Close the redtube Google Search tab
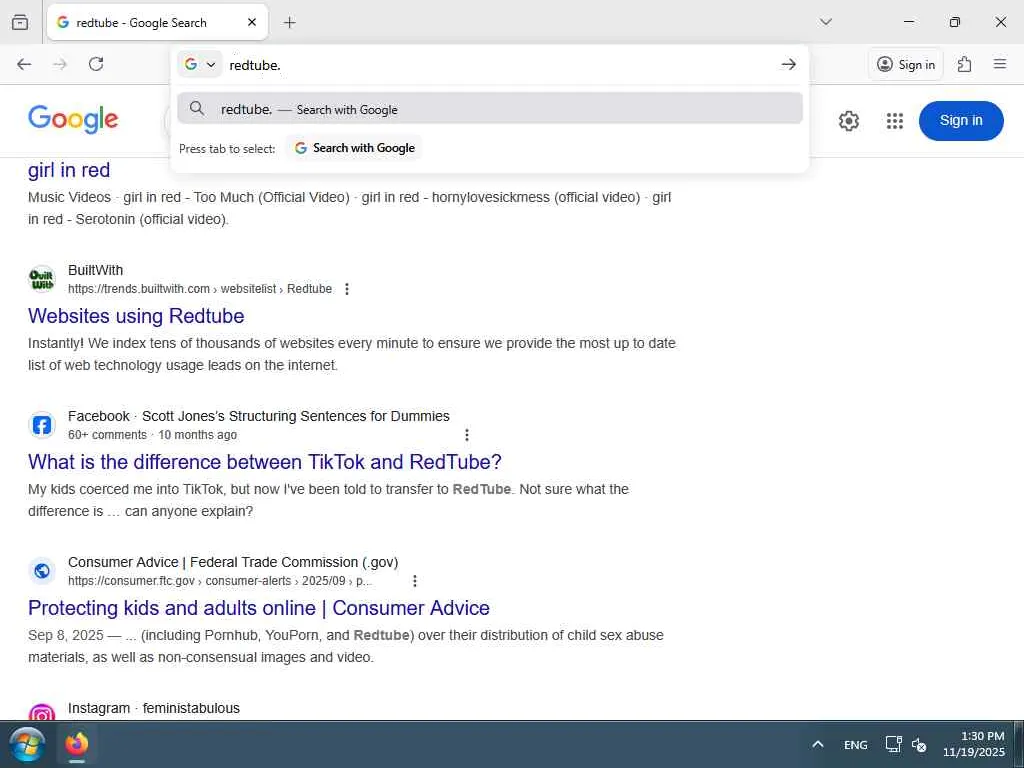The height and width of the screenshot is (768, 1024). tap(252, 22)
